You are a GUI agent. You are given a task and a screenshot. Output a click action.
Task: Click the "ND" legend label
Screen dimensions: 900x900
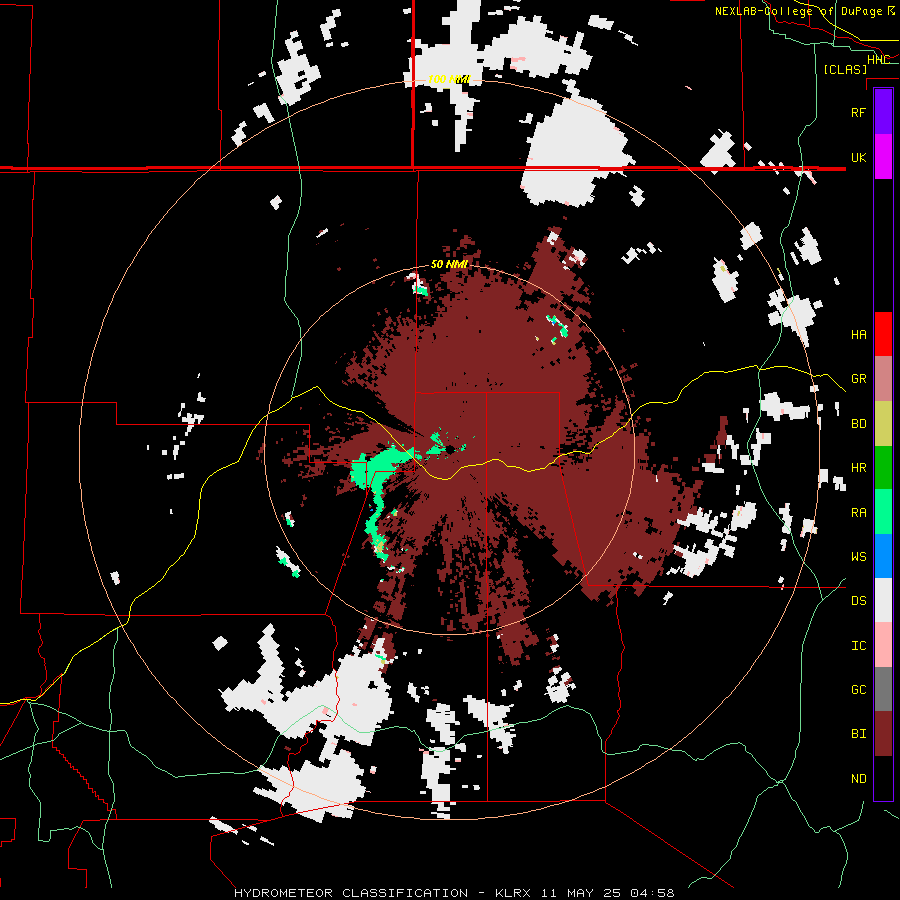[x=858, y=779]
